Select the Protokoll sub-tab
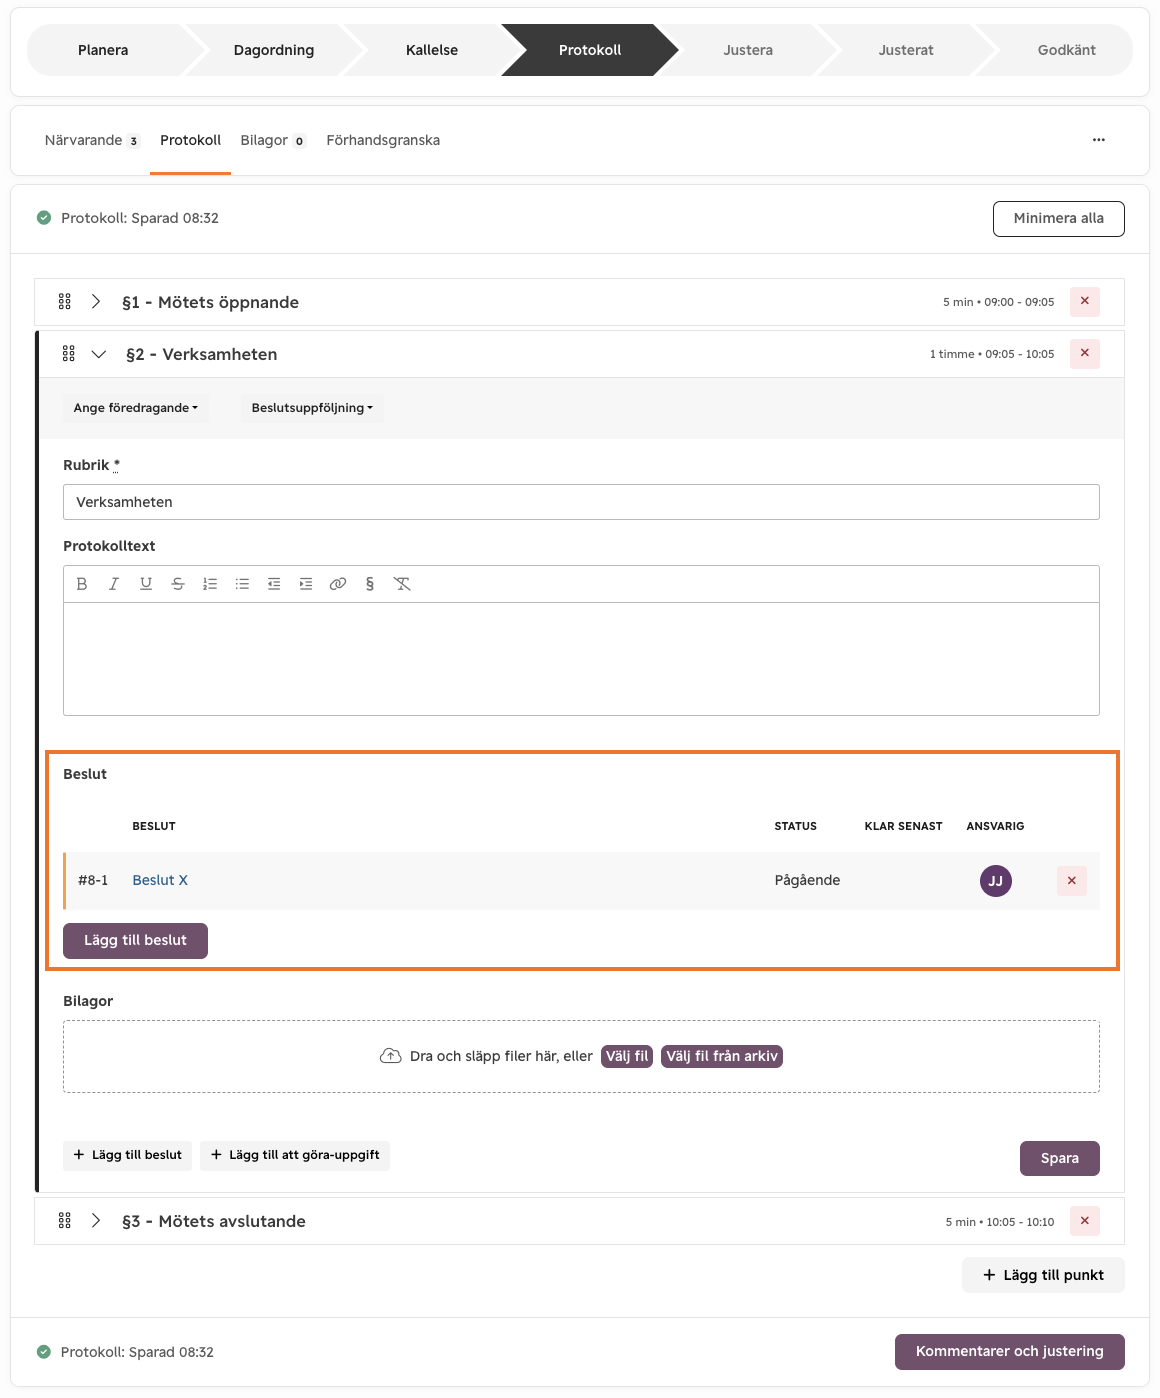Viewport: 1160px width, 1398px height. pyautogui.click(x=190, y=140)
